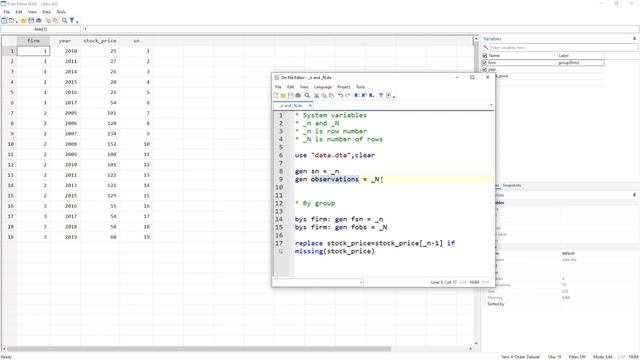Open the Execute dropdown arrow in Do-file Editor
This screenshot has width=640, height=360.
click(x=394, y=96)
